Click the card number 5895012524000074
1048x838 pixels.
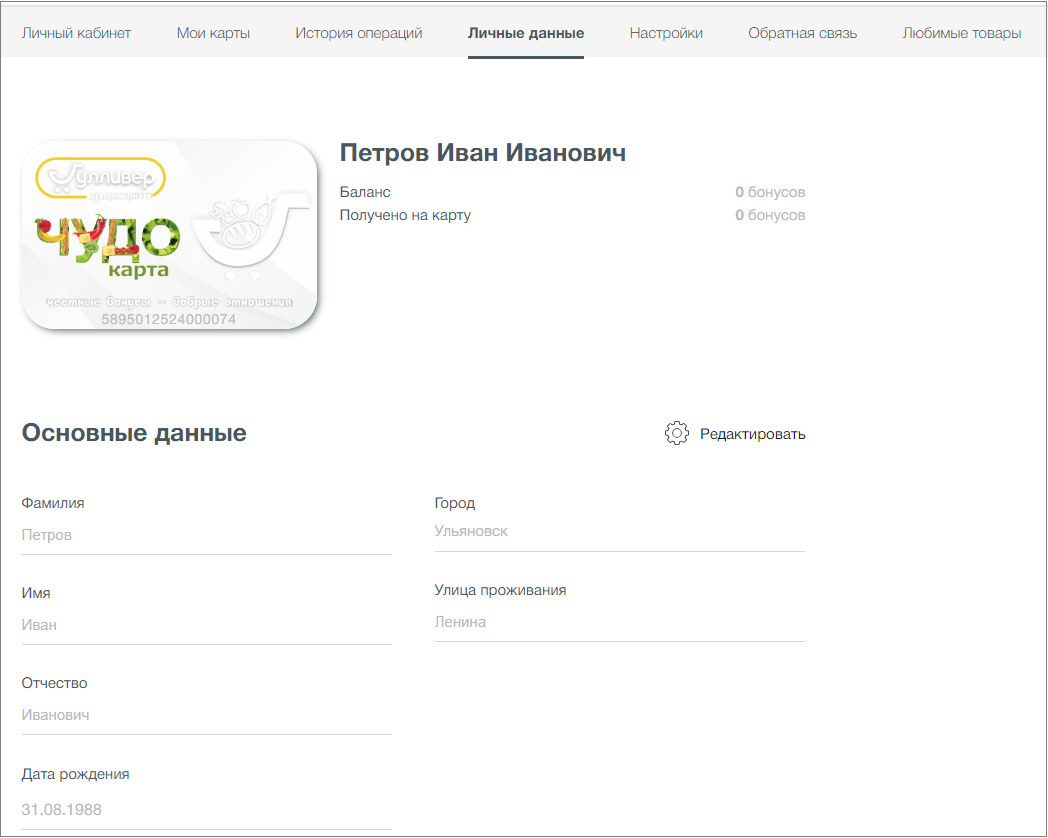(x=168, y=319)
